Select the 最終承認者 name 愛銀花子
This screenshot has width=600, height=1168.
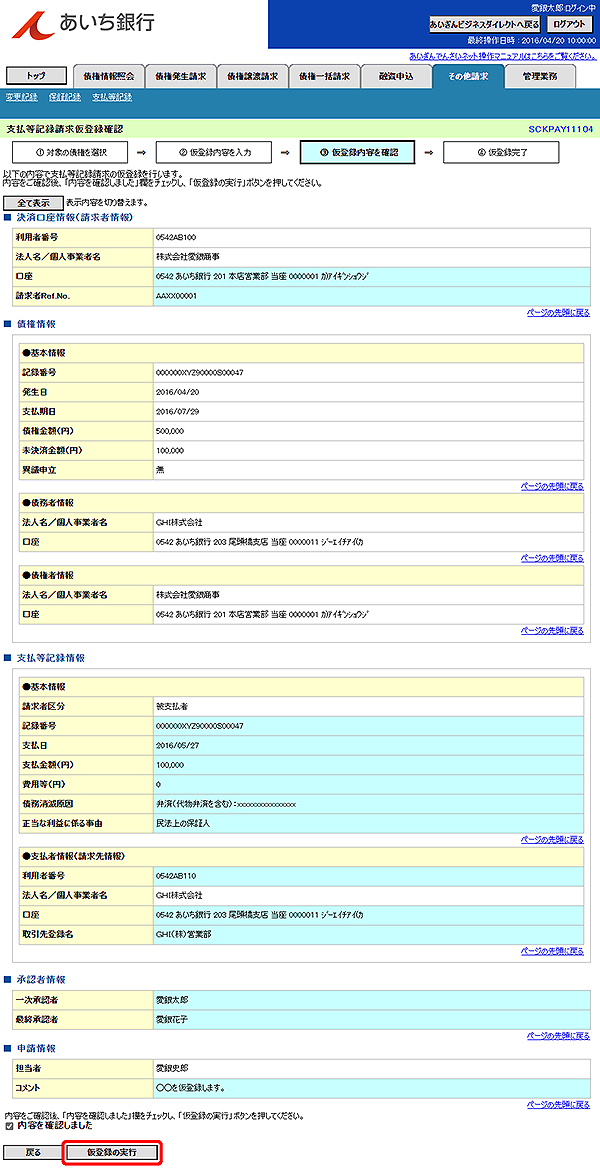[170, 1019]
